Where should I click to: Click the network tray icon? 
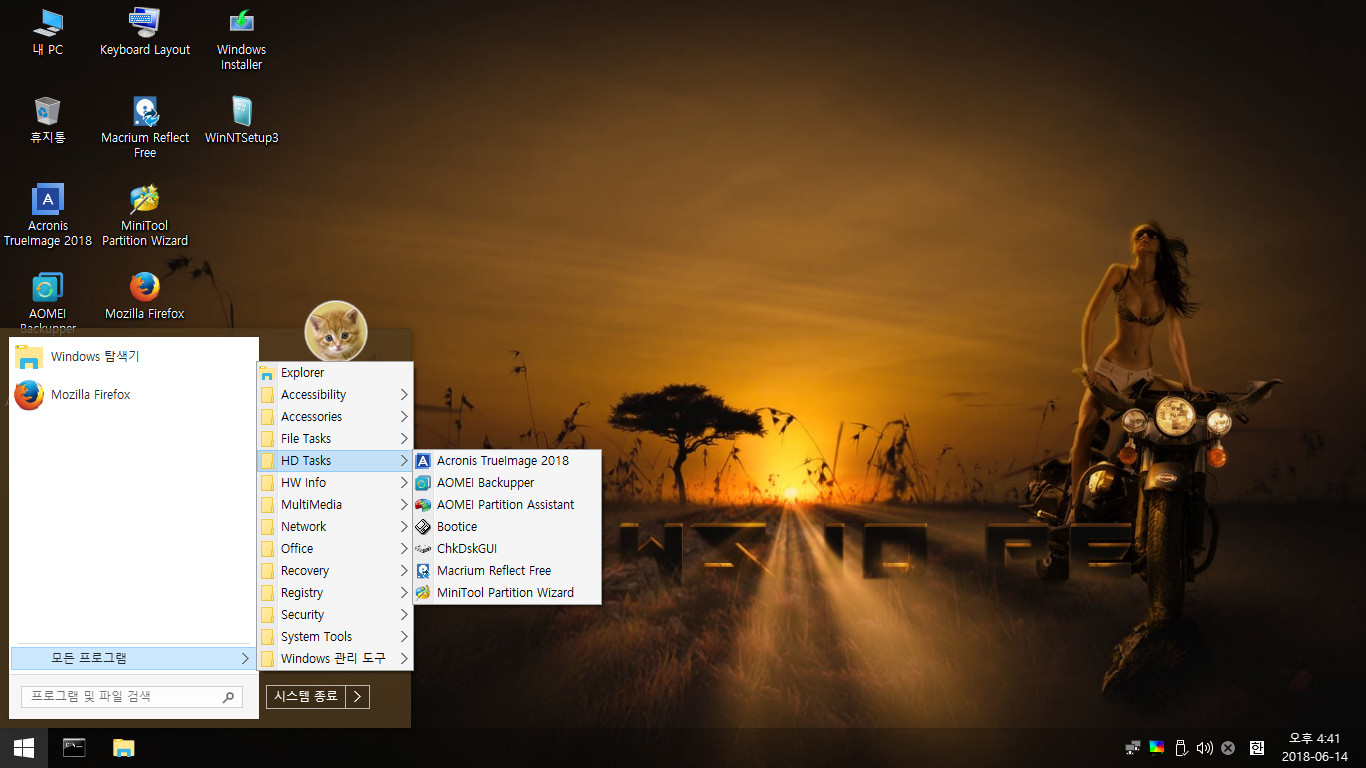tap(1133, 747)
